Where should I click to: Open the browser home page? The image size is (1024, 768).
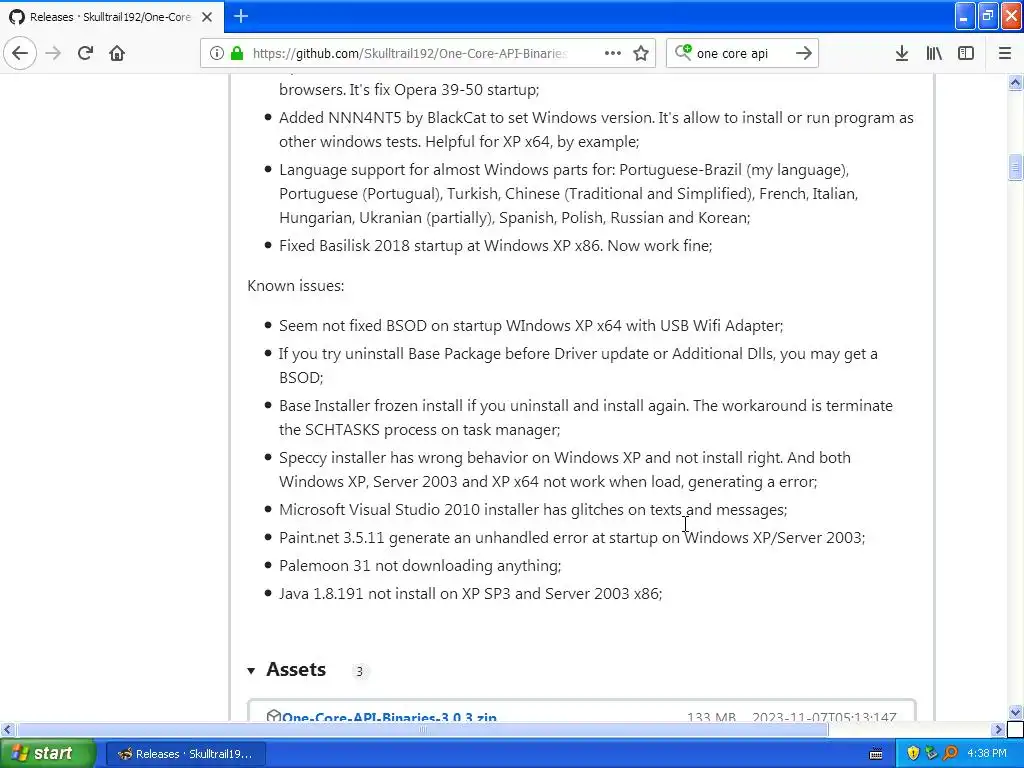click(x=117, y=53)
